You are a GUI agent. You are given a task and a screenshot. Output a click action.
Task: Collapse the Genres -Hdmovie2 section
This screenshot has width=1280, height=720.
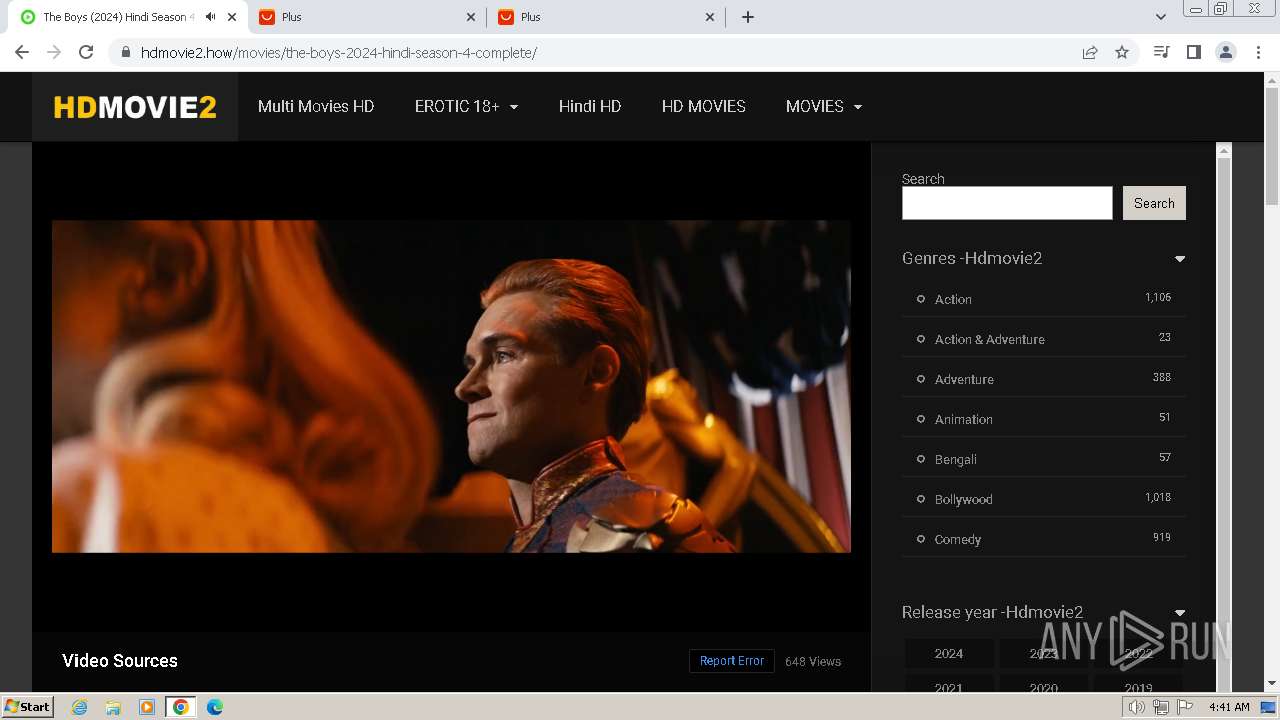1180,259
